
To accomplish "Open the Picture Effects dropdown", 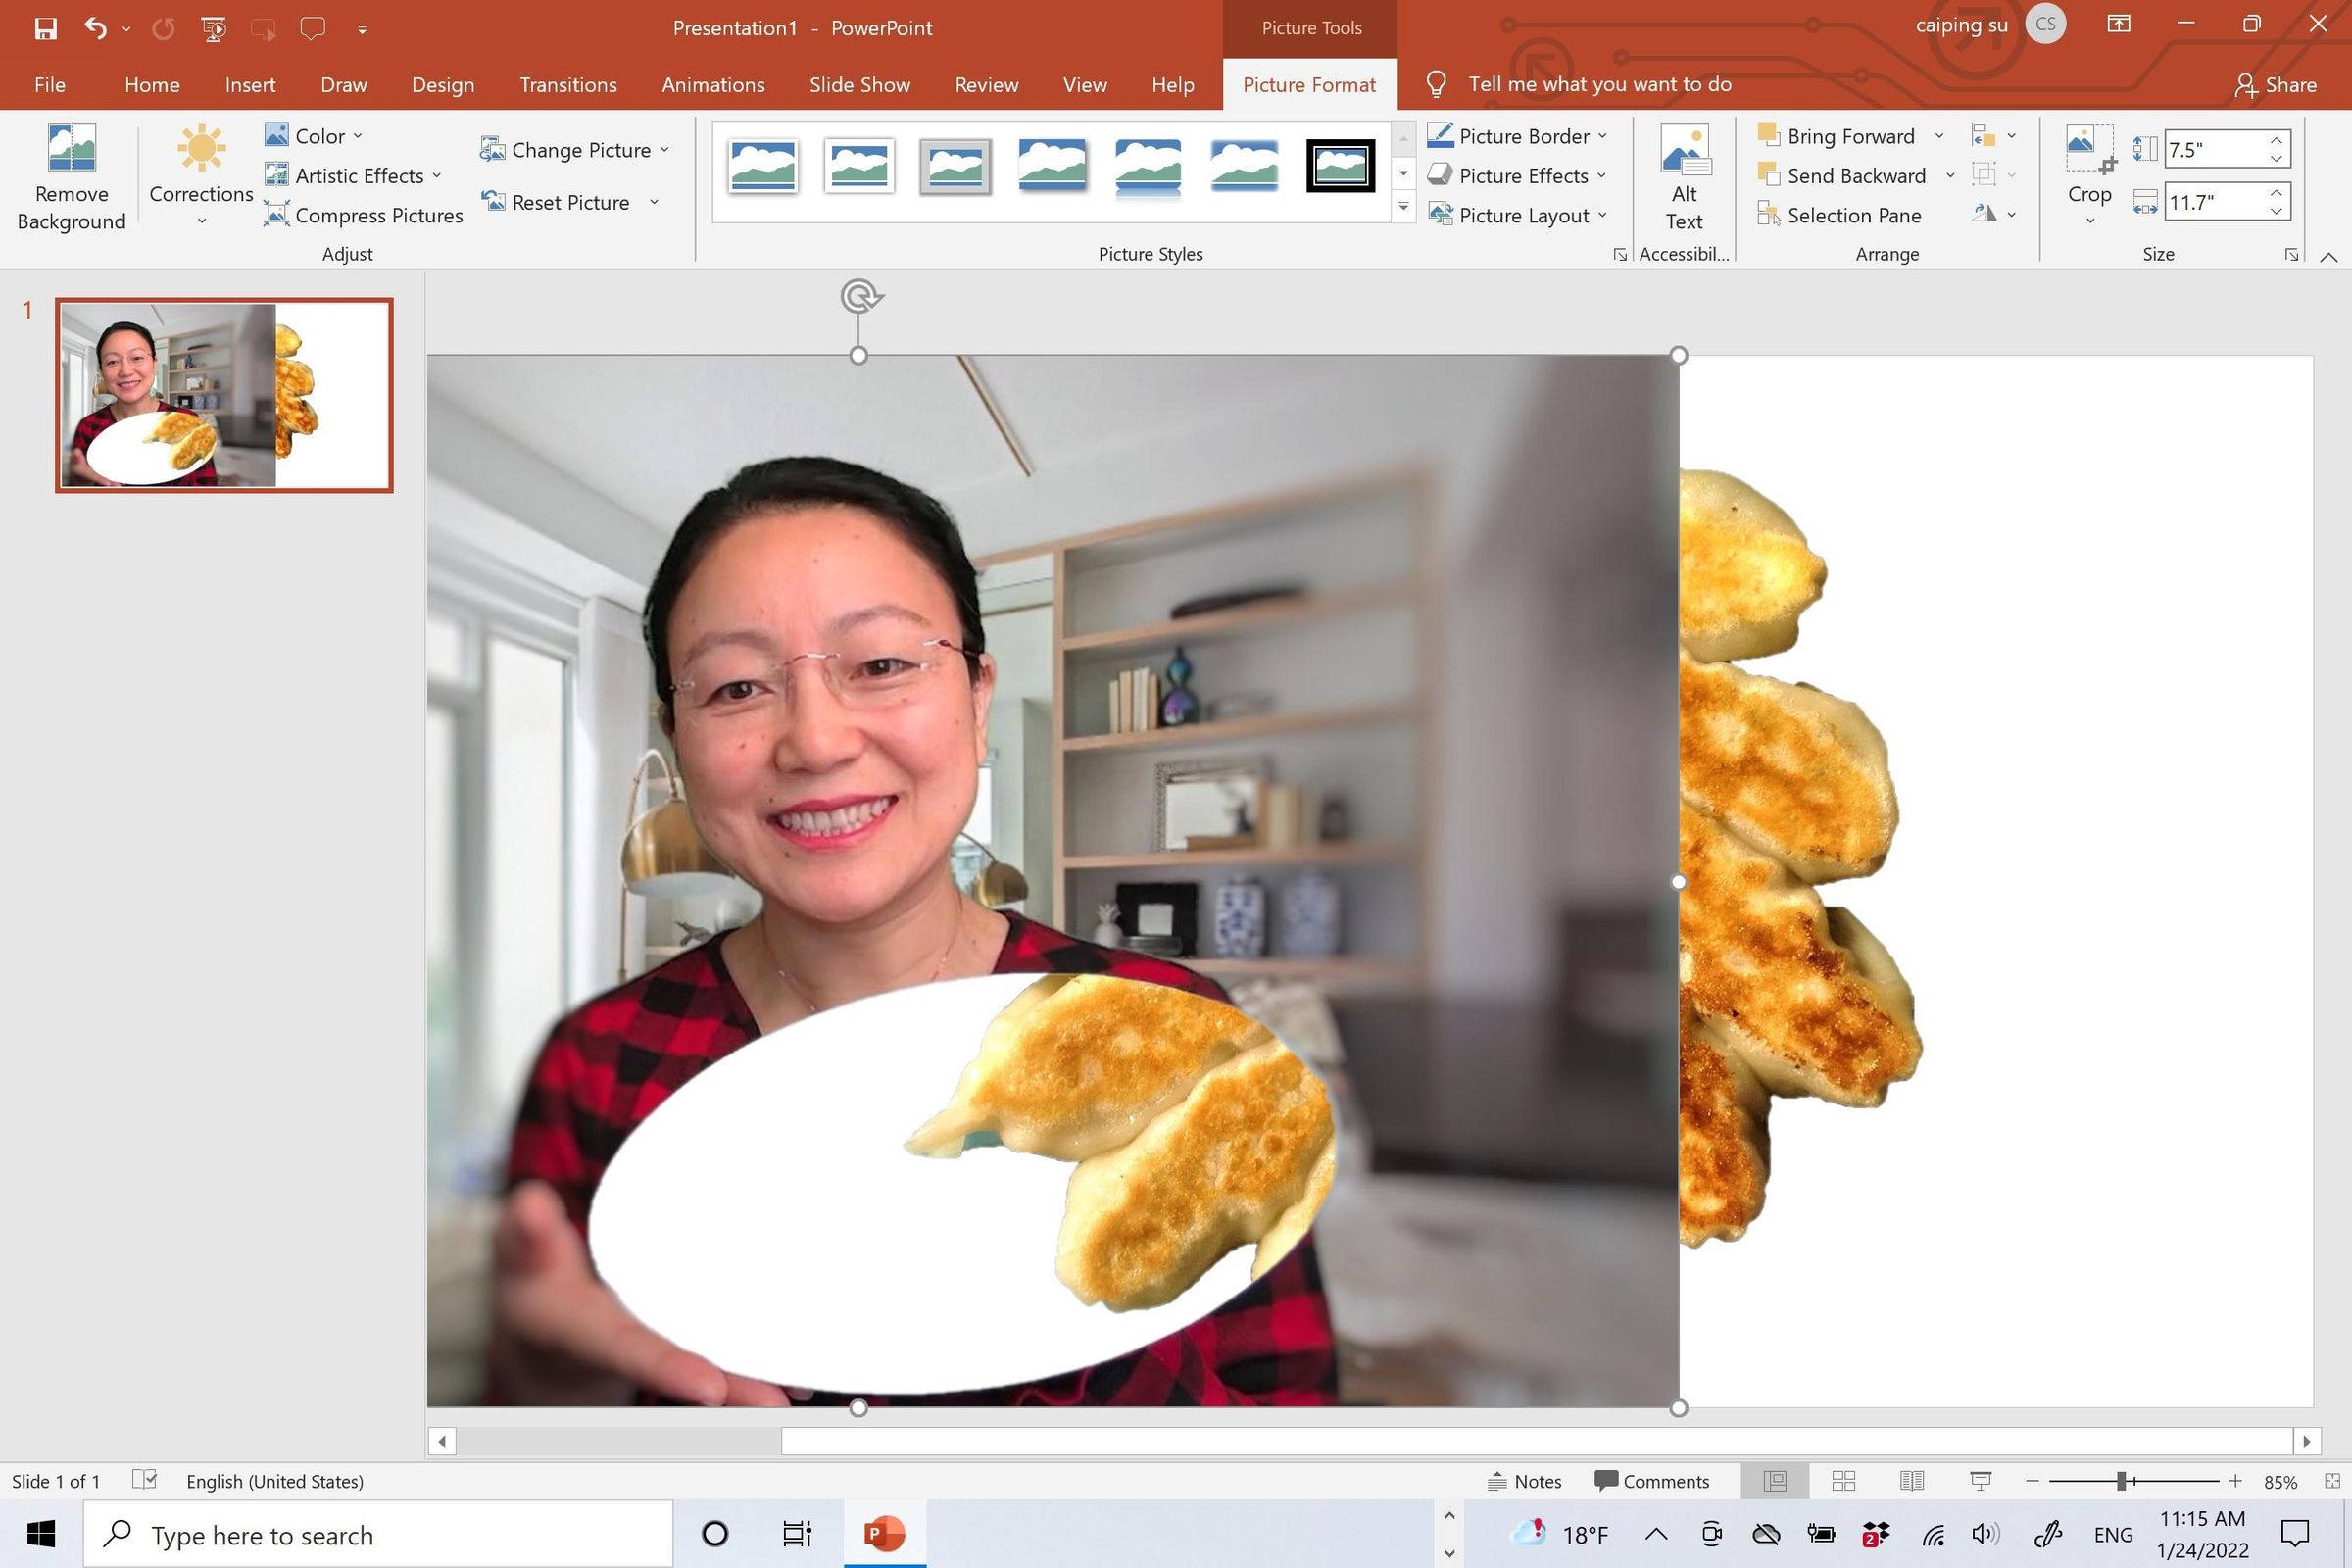I will [1517, 175].
